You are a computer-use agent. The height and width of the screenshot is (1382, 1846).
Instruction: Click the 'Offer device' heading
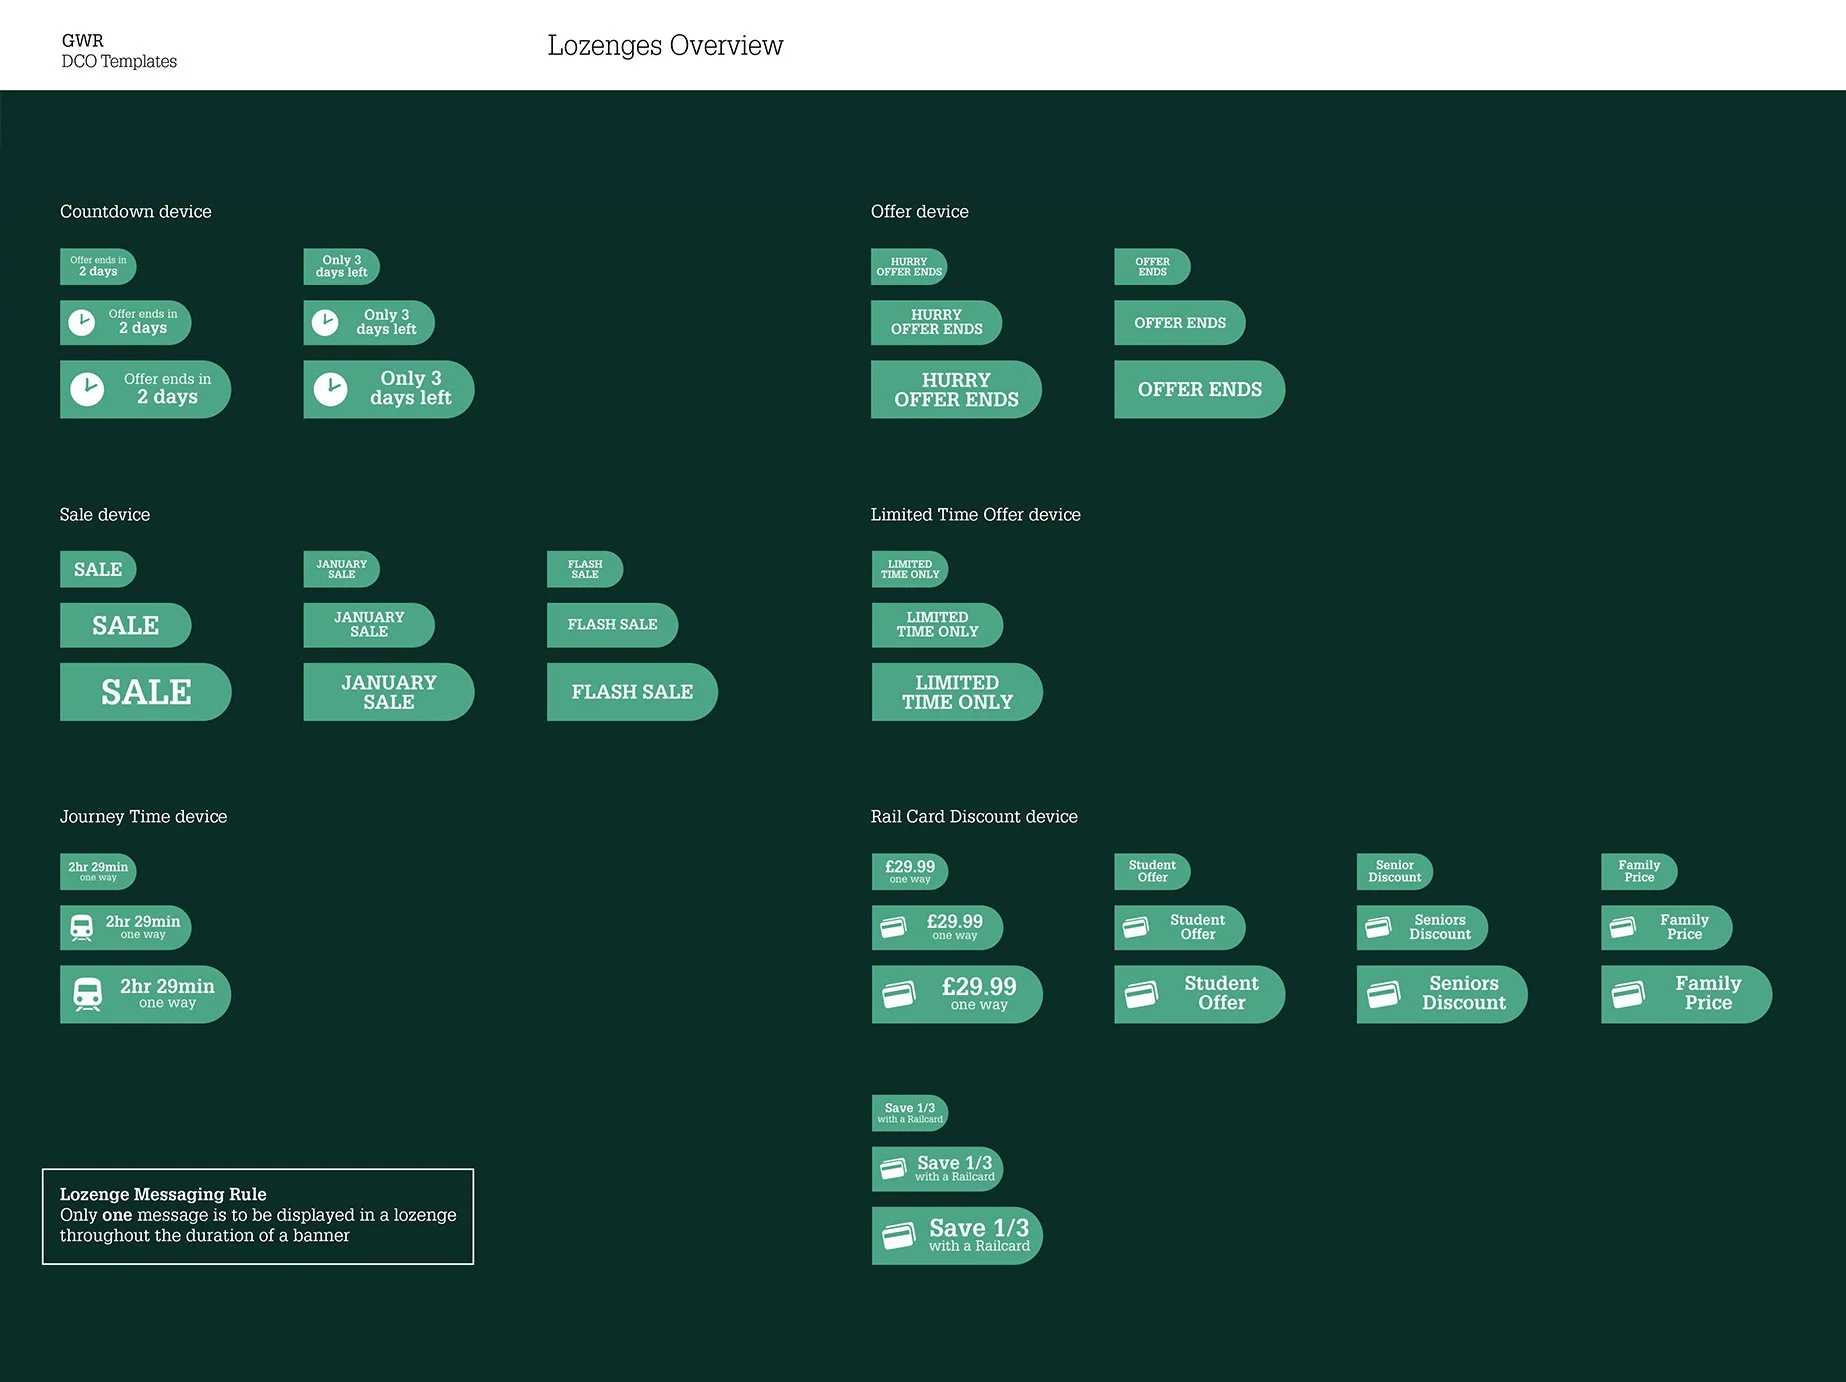919,212
